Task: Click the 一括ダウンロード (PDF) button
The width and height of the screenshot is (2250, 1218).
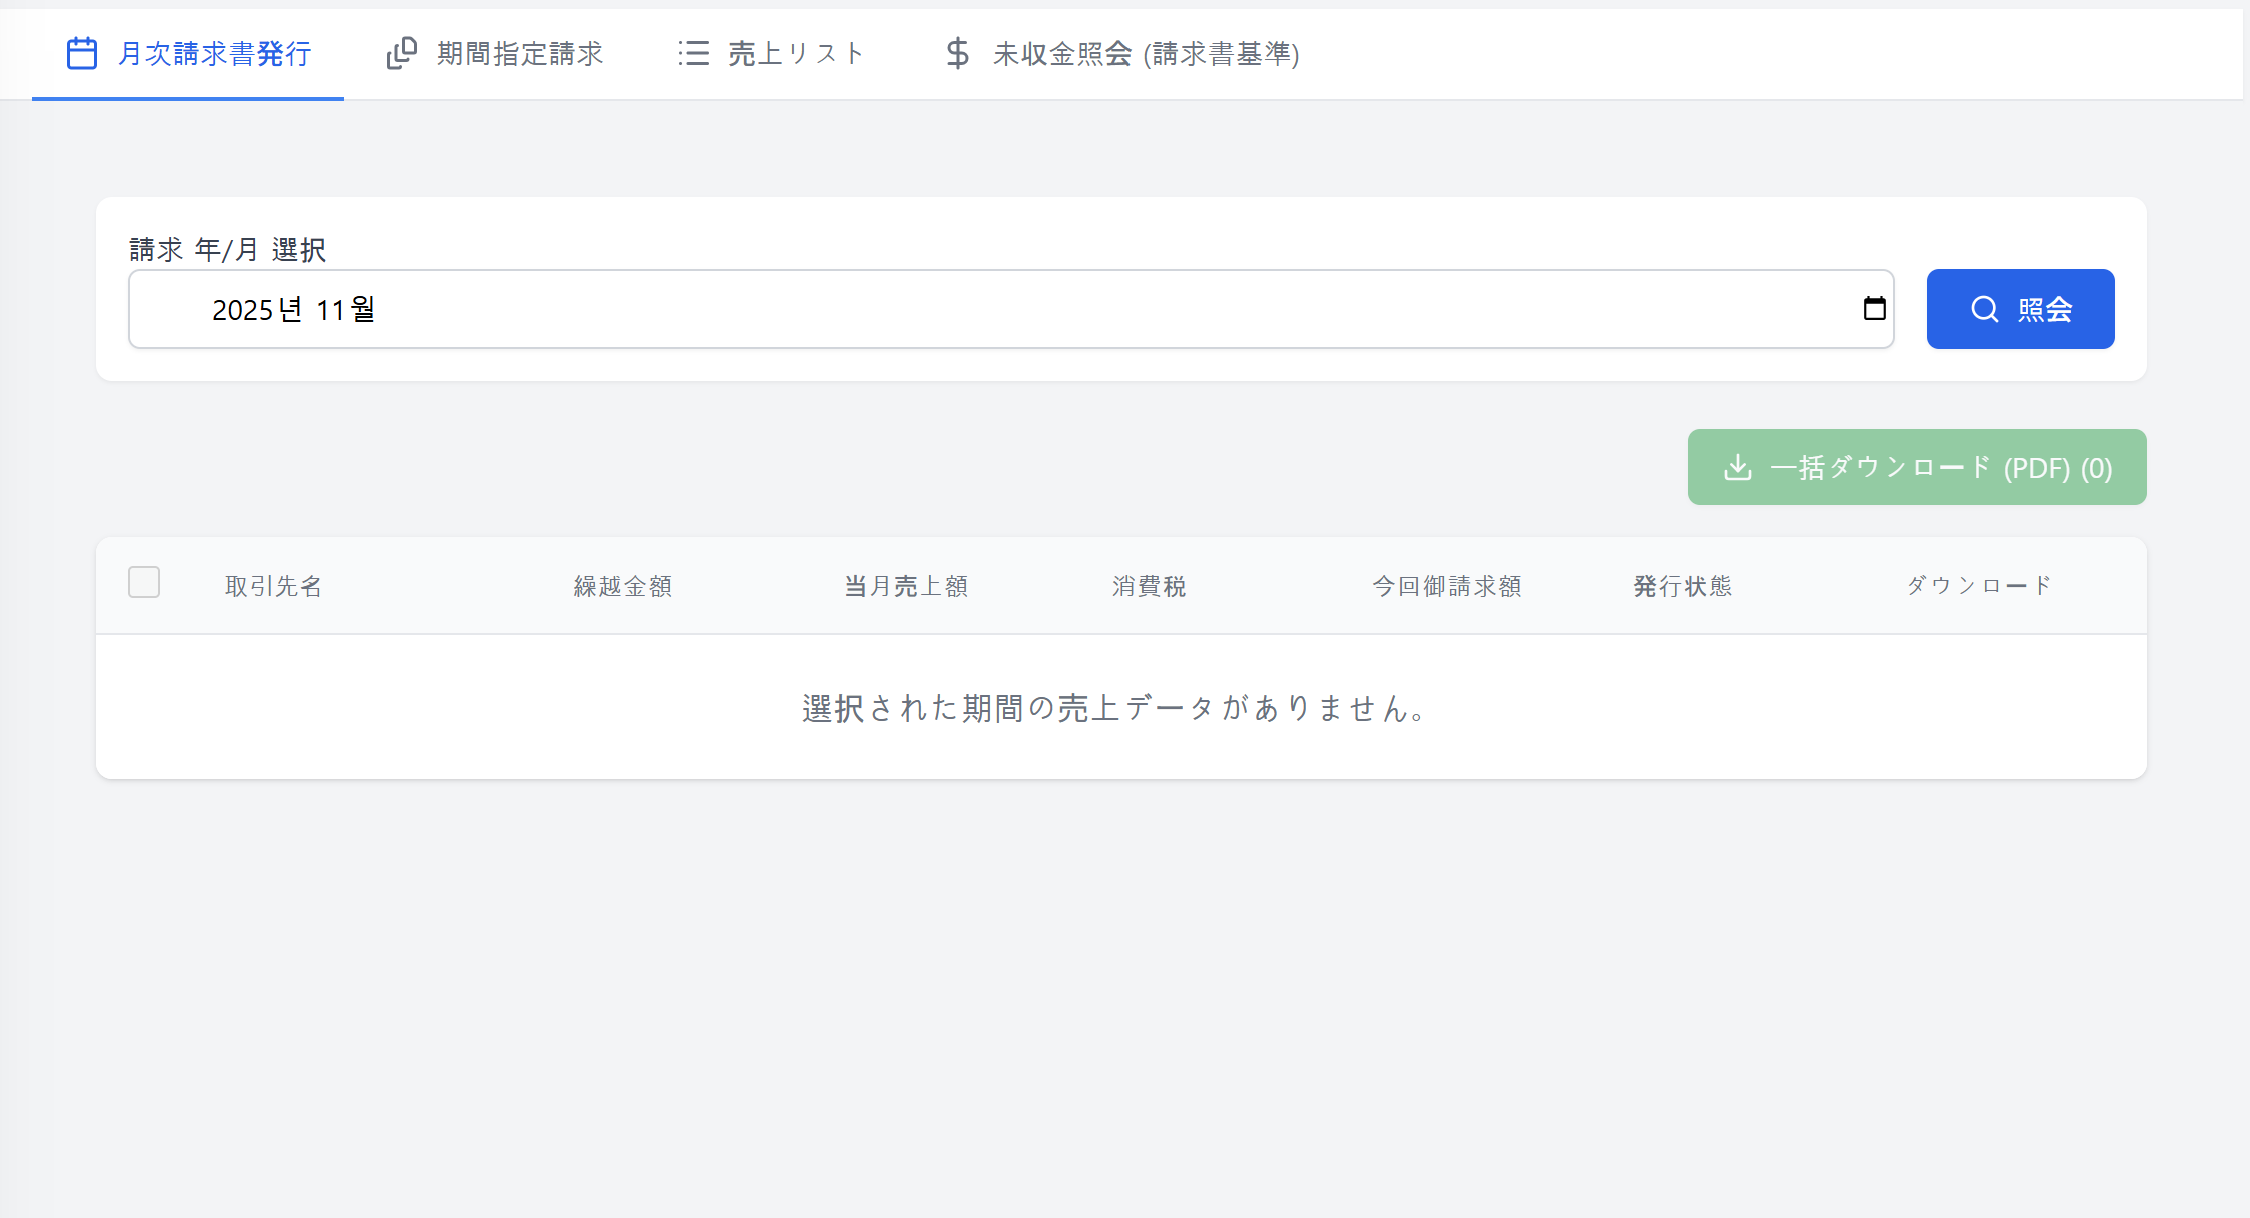Action: pyautogui.click(x=1915, y=467)
